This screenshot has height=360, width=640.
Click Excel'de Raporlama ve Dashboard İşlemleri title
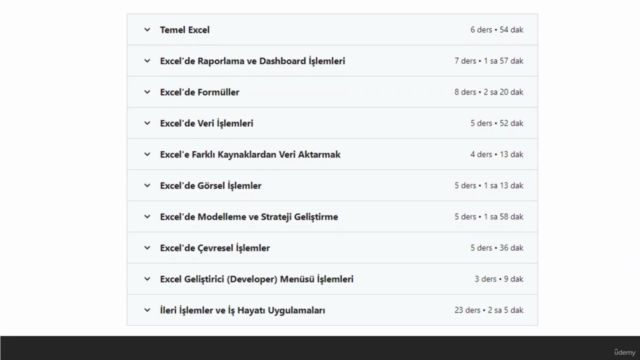252,61
